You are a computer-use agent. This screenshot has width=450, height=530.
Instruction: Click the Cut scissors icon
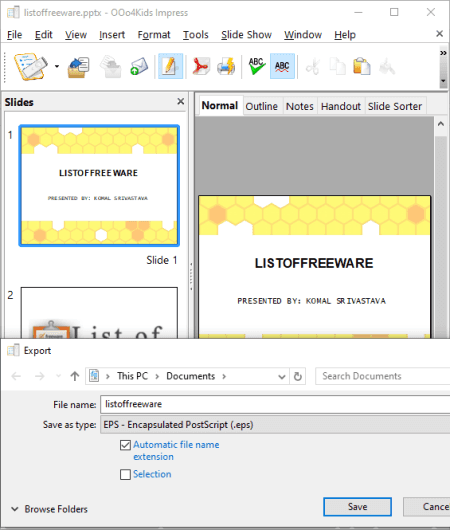click(313, 67)
